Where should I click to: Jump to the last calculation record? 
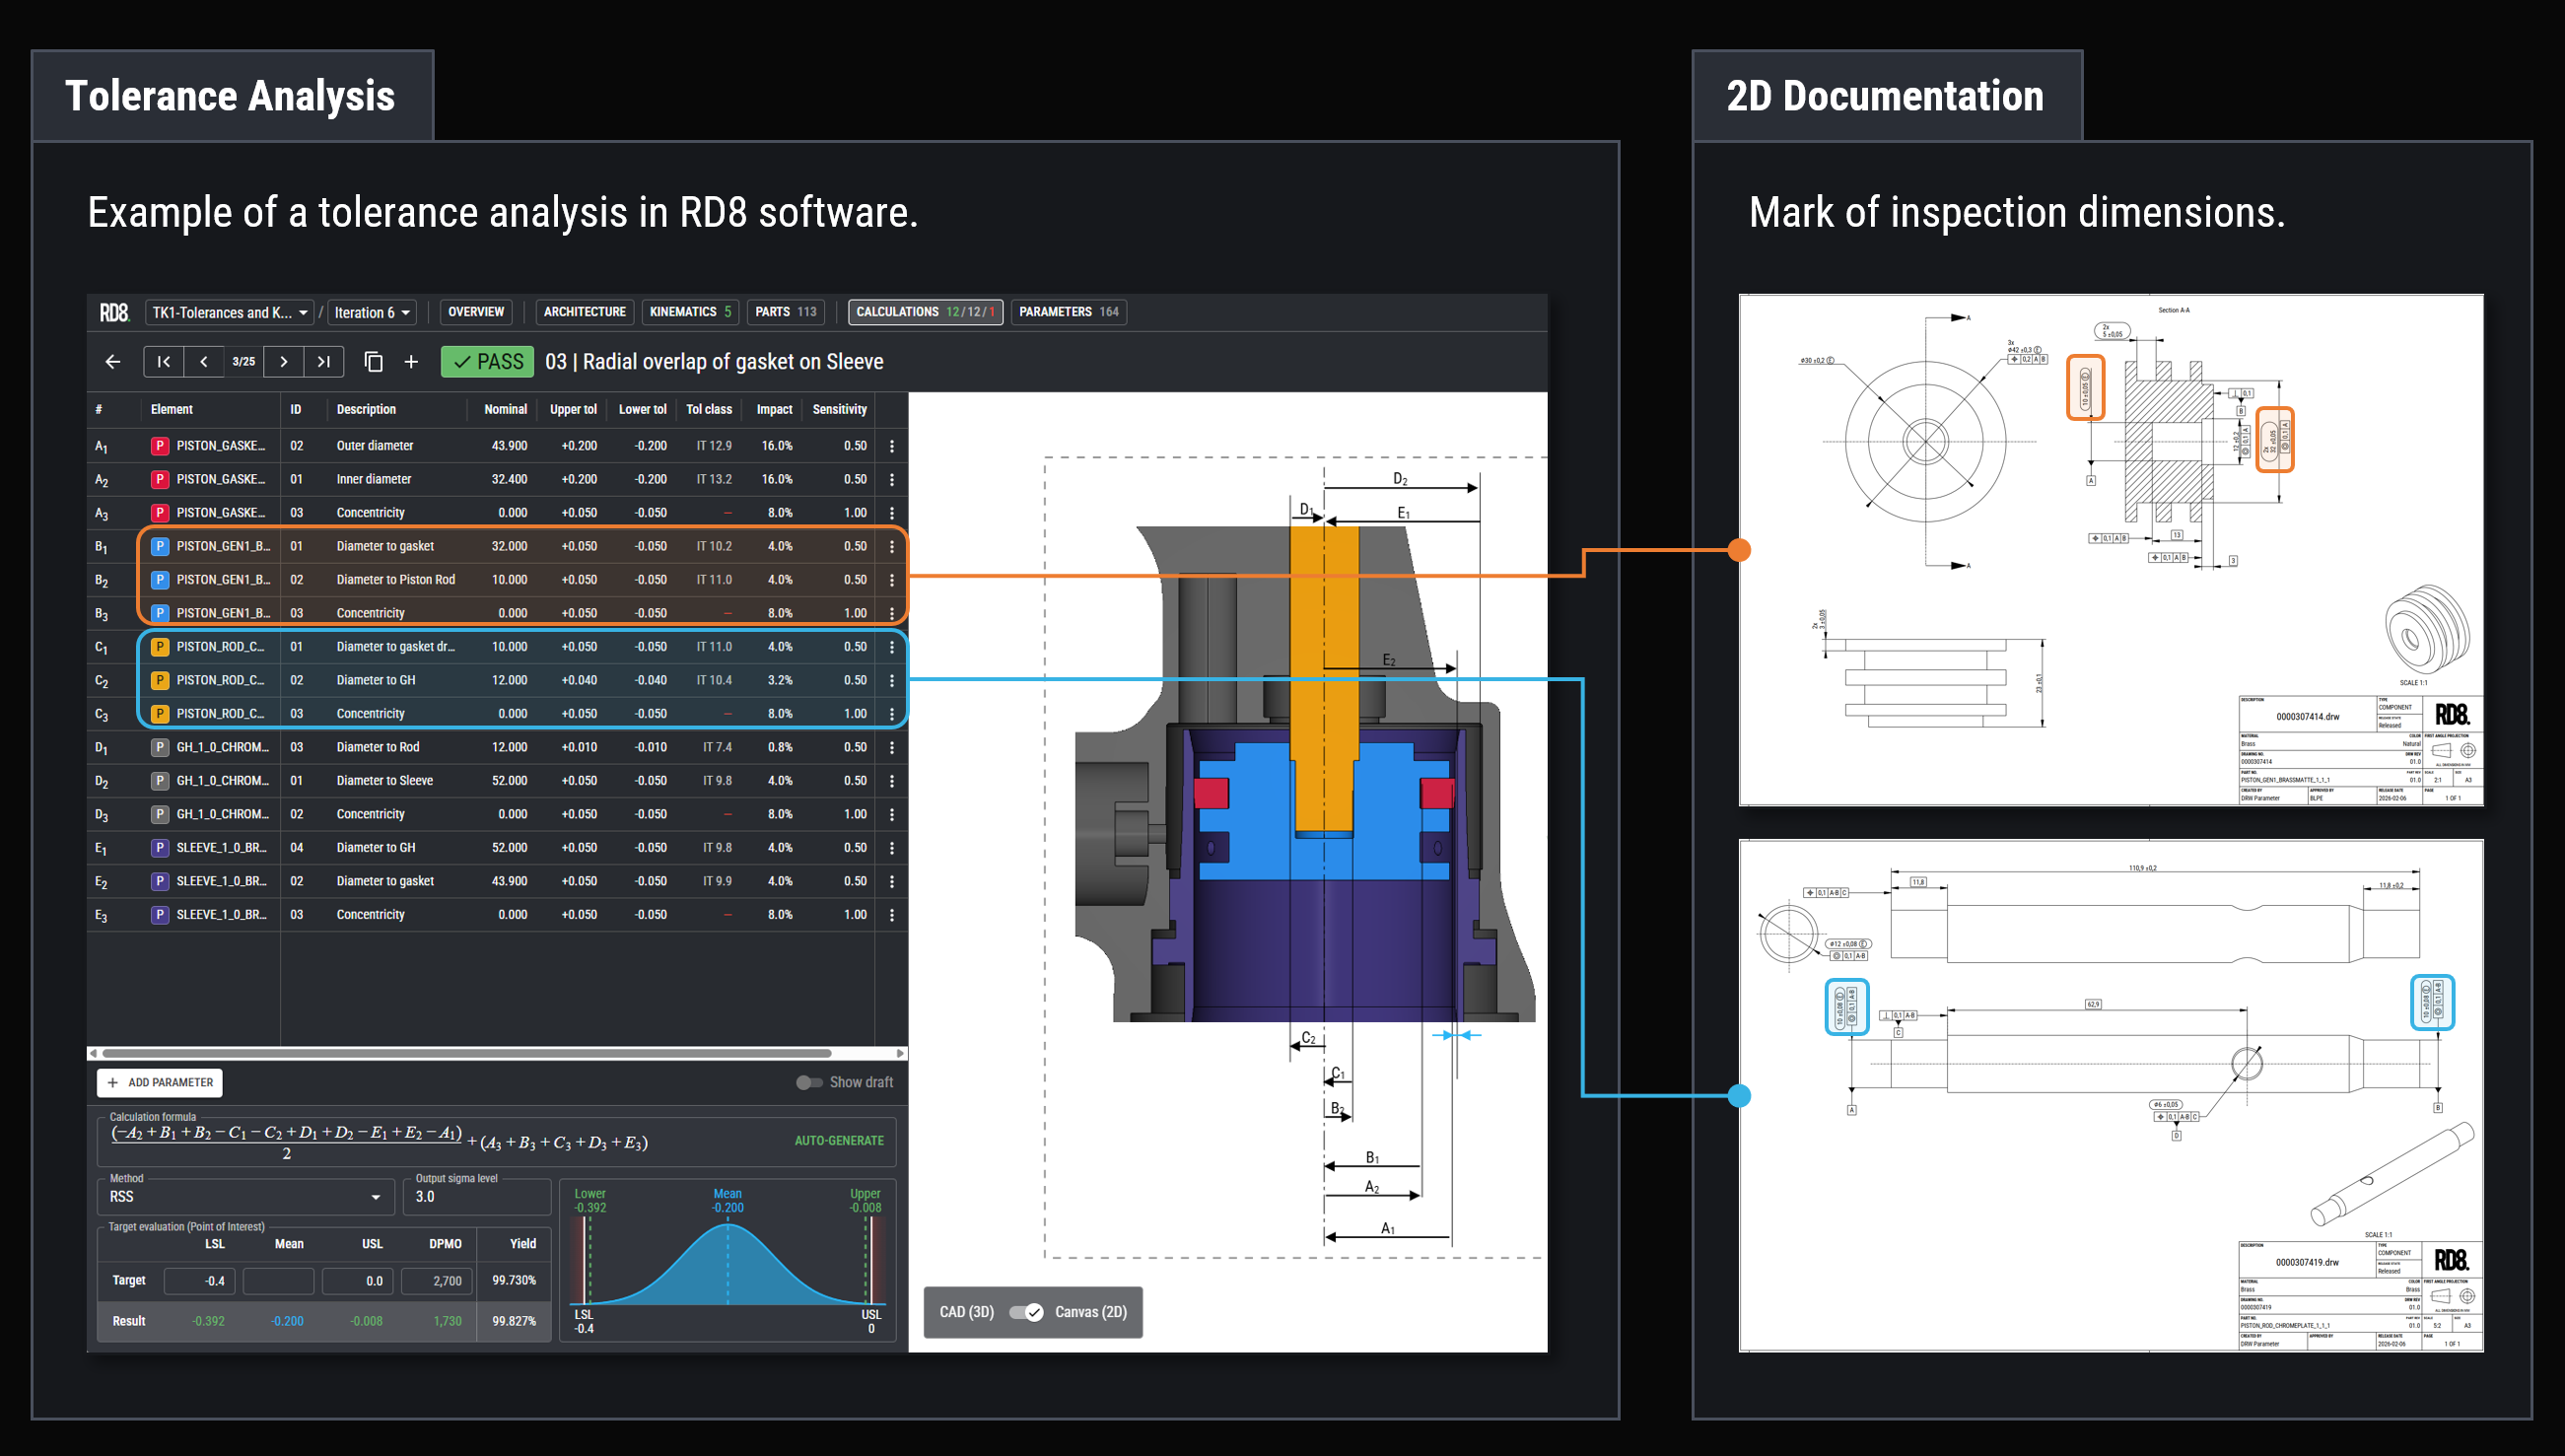[x=323, y=361]
